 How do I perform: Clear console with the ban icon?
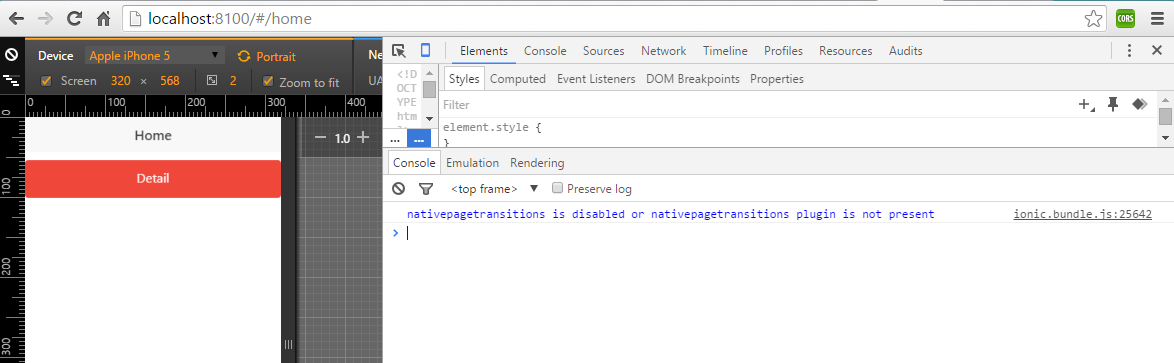point(399,189)
